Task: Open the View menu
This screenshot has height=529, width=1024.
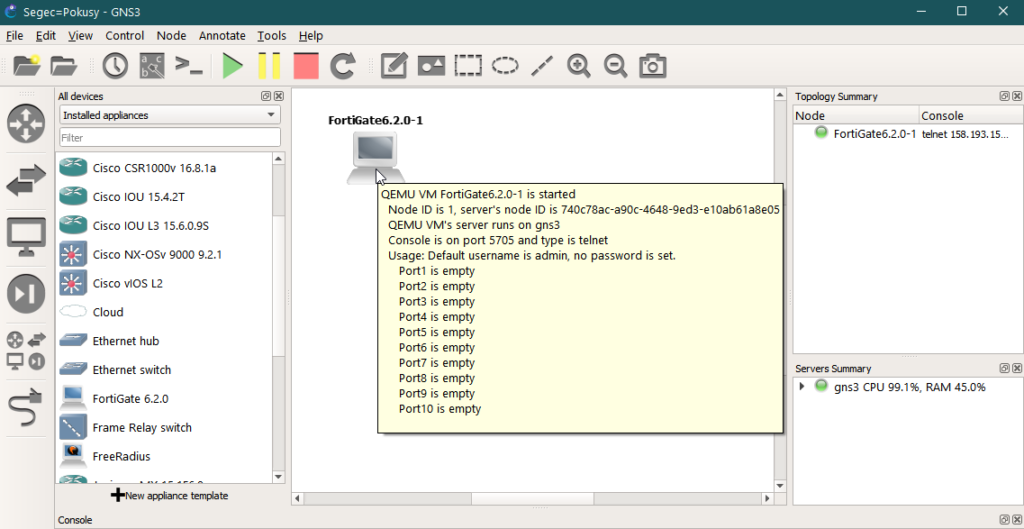Action: [x=80, y=36]
